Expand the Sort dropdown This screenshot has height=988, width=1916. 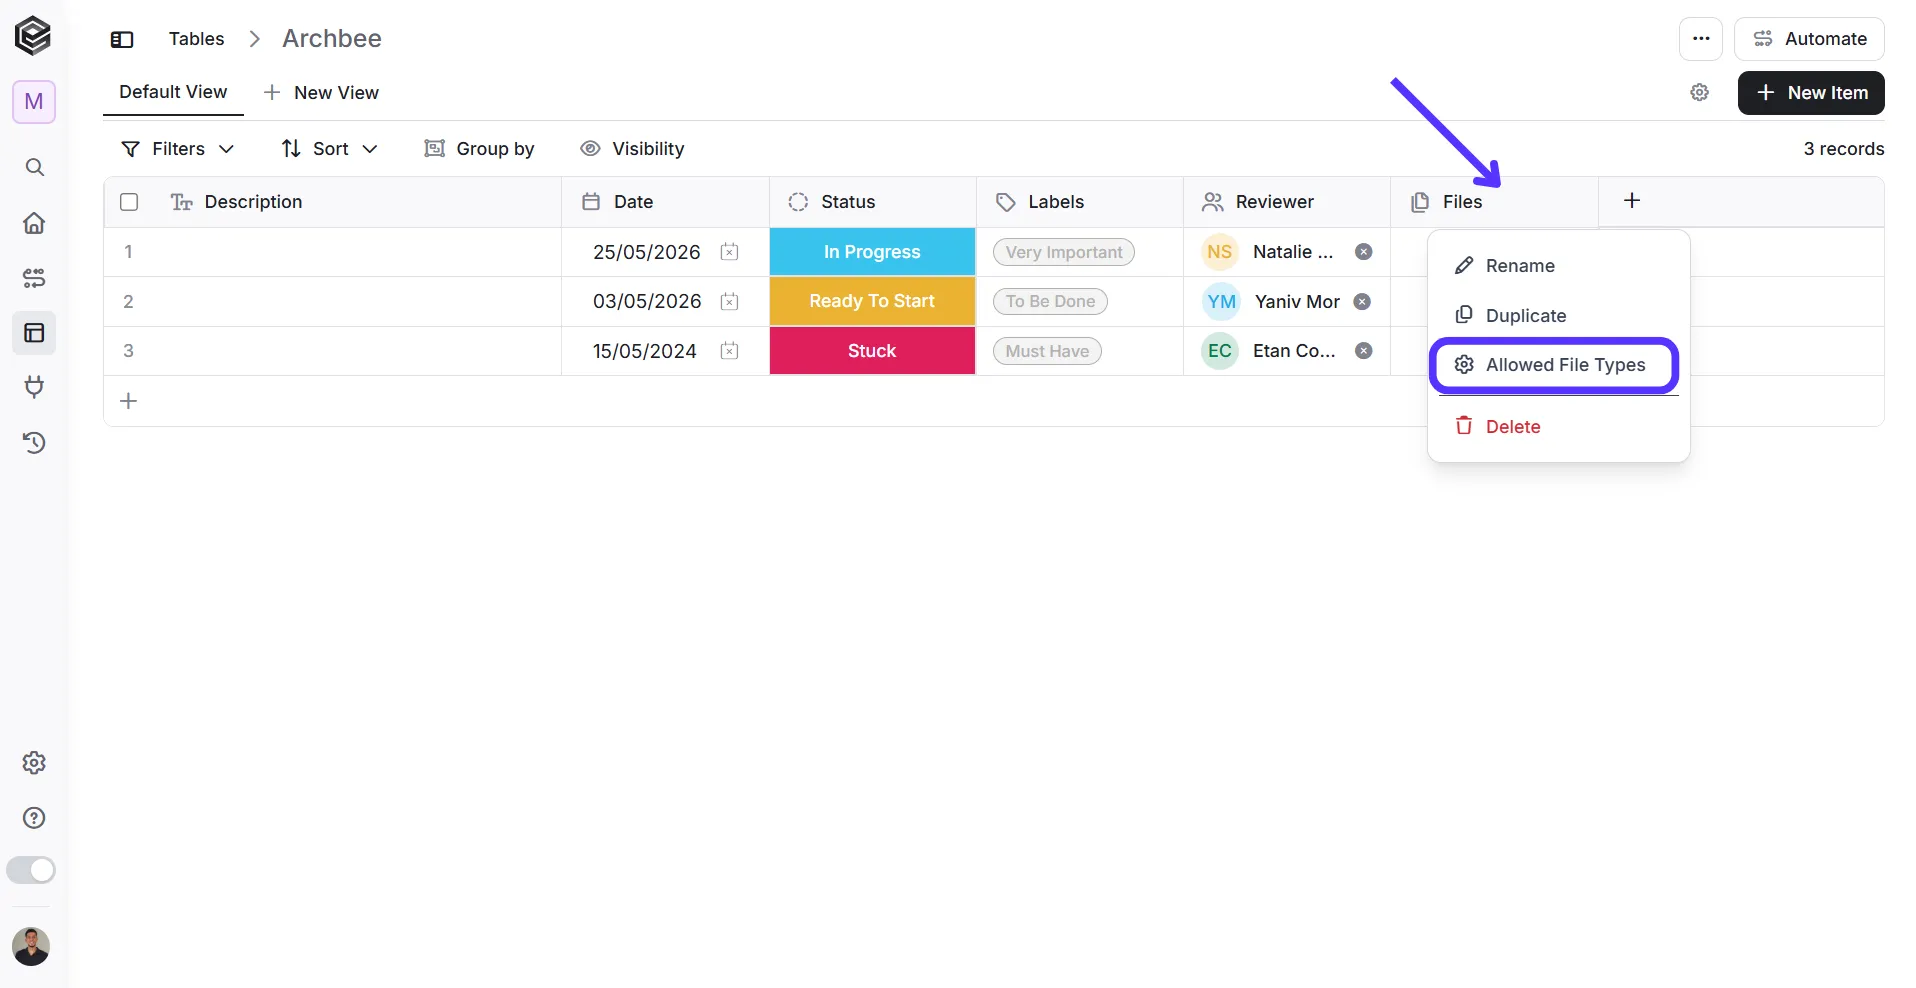329,149
